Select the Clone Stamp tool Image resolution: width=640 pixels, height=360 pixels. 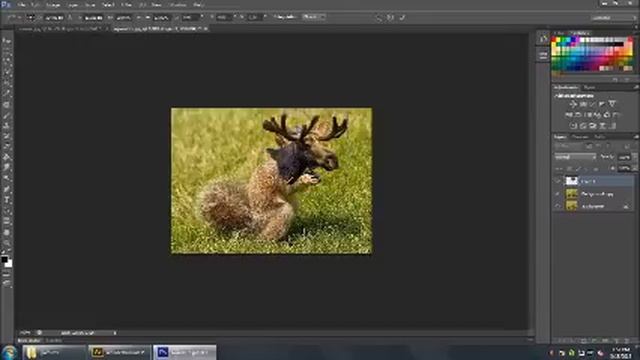7,126
